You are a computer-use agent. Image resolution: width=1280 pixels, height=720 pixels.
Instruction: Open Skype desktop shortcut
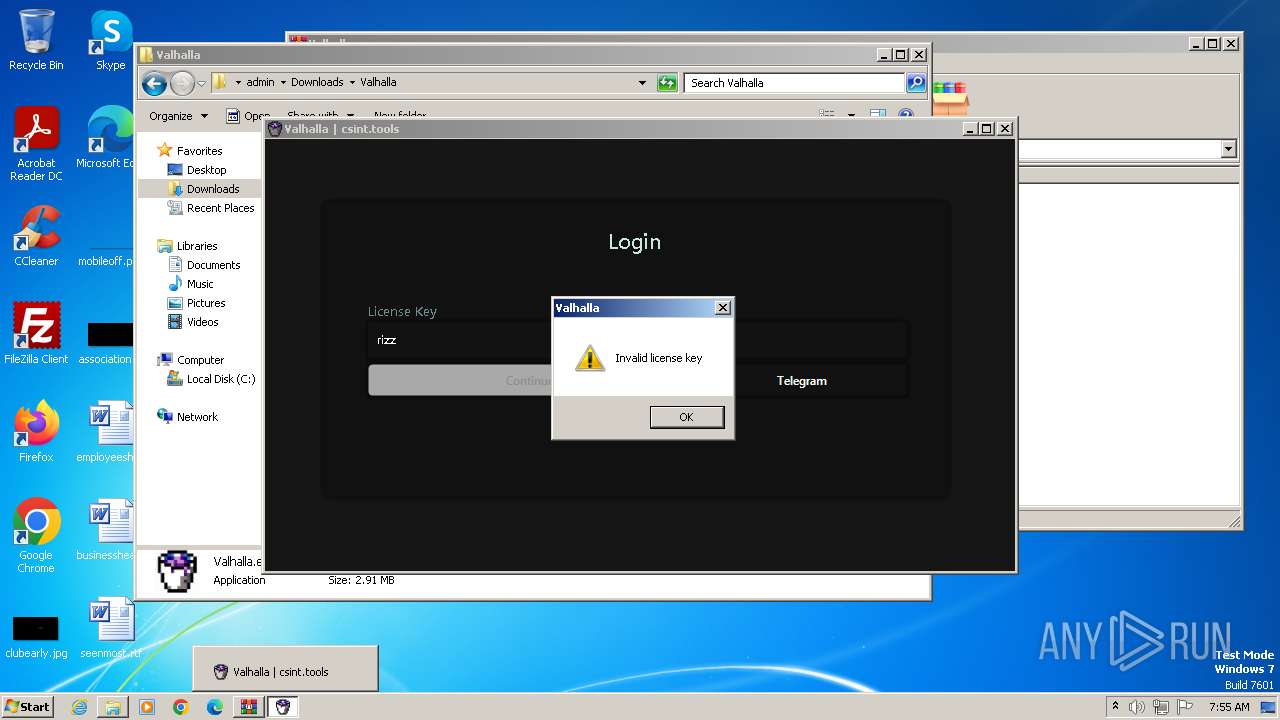click(x=111, y=41)
